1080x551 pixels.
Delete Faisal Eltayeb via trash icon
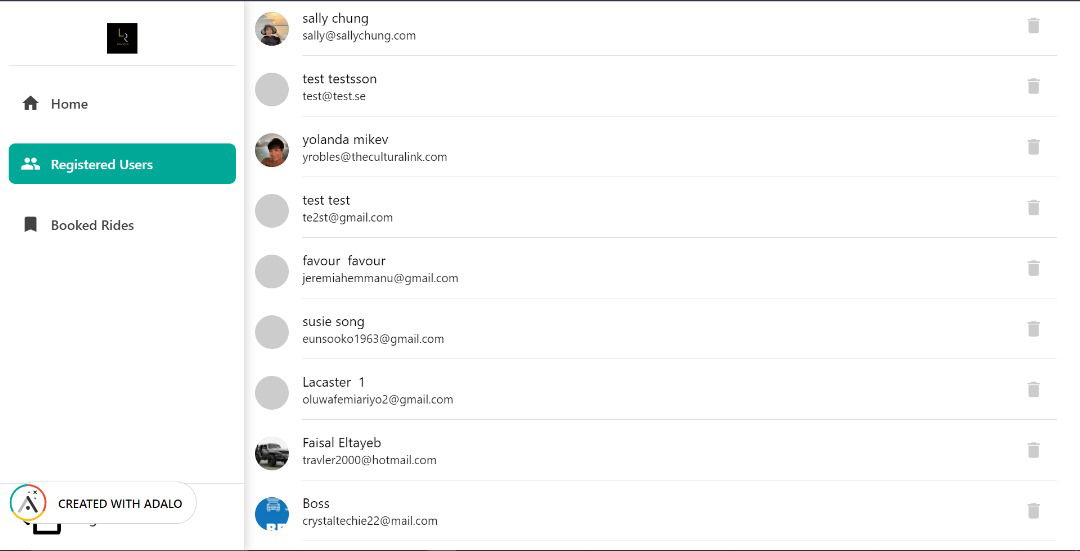(x=1034, y=450)
